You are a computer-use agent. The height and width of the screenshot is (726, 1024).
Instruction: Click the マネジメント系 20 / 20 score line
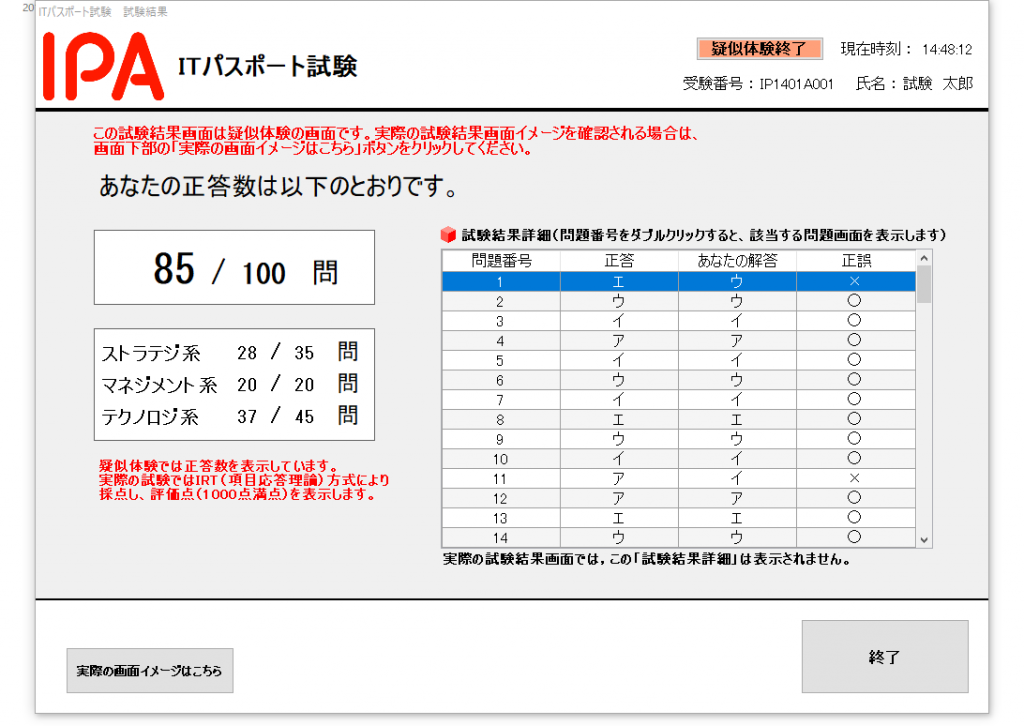tap(230, 385)
